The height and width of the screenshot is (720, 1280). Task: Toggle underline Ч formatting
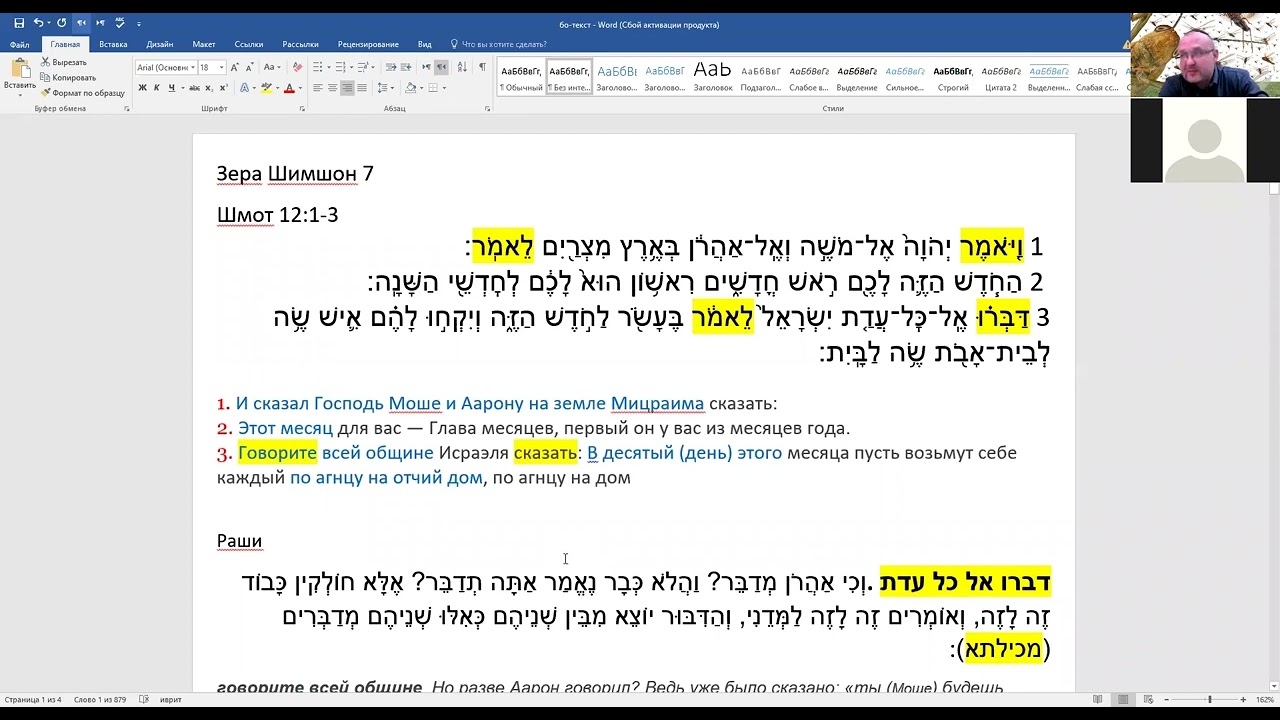click(x=172, y=88)
